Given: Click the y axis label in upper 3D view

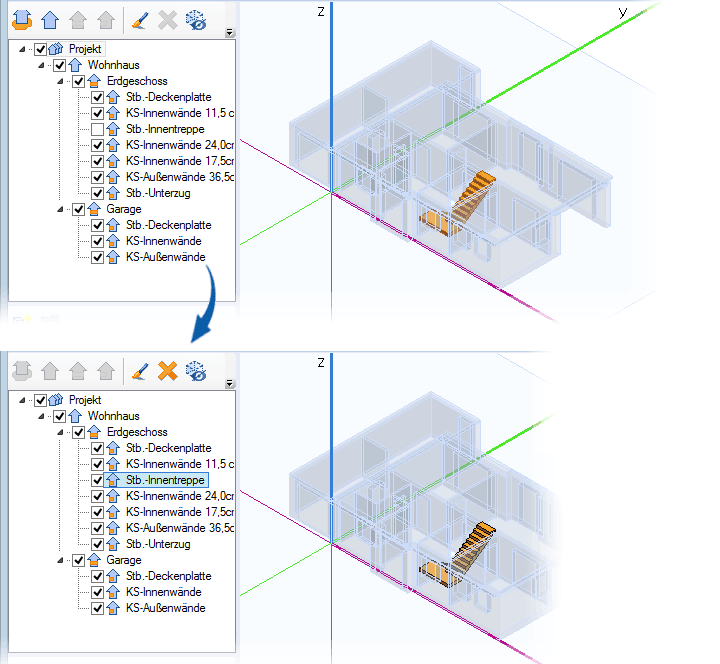Looking at the screenshot, I should [x=623, y=11].
